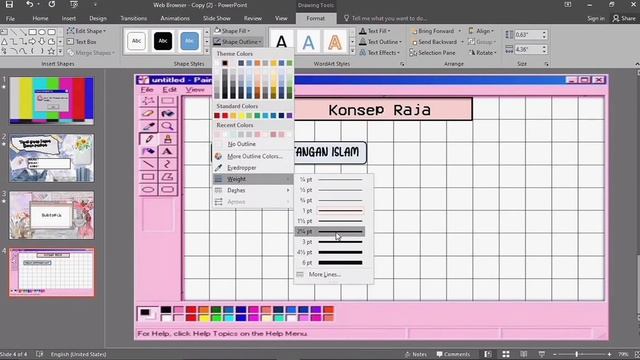Select the black Abc shape style

click(163, 41)
